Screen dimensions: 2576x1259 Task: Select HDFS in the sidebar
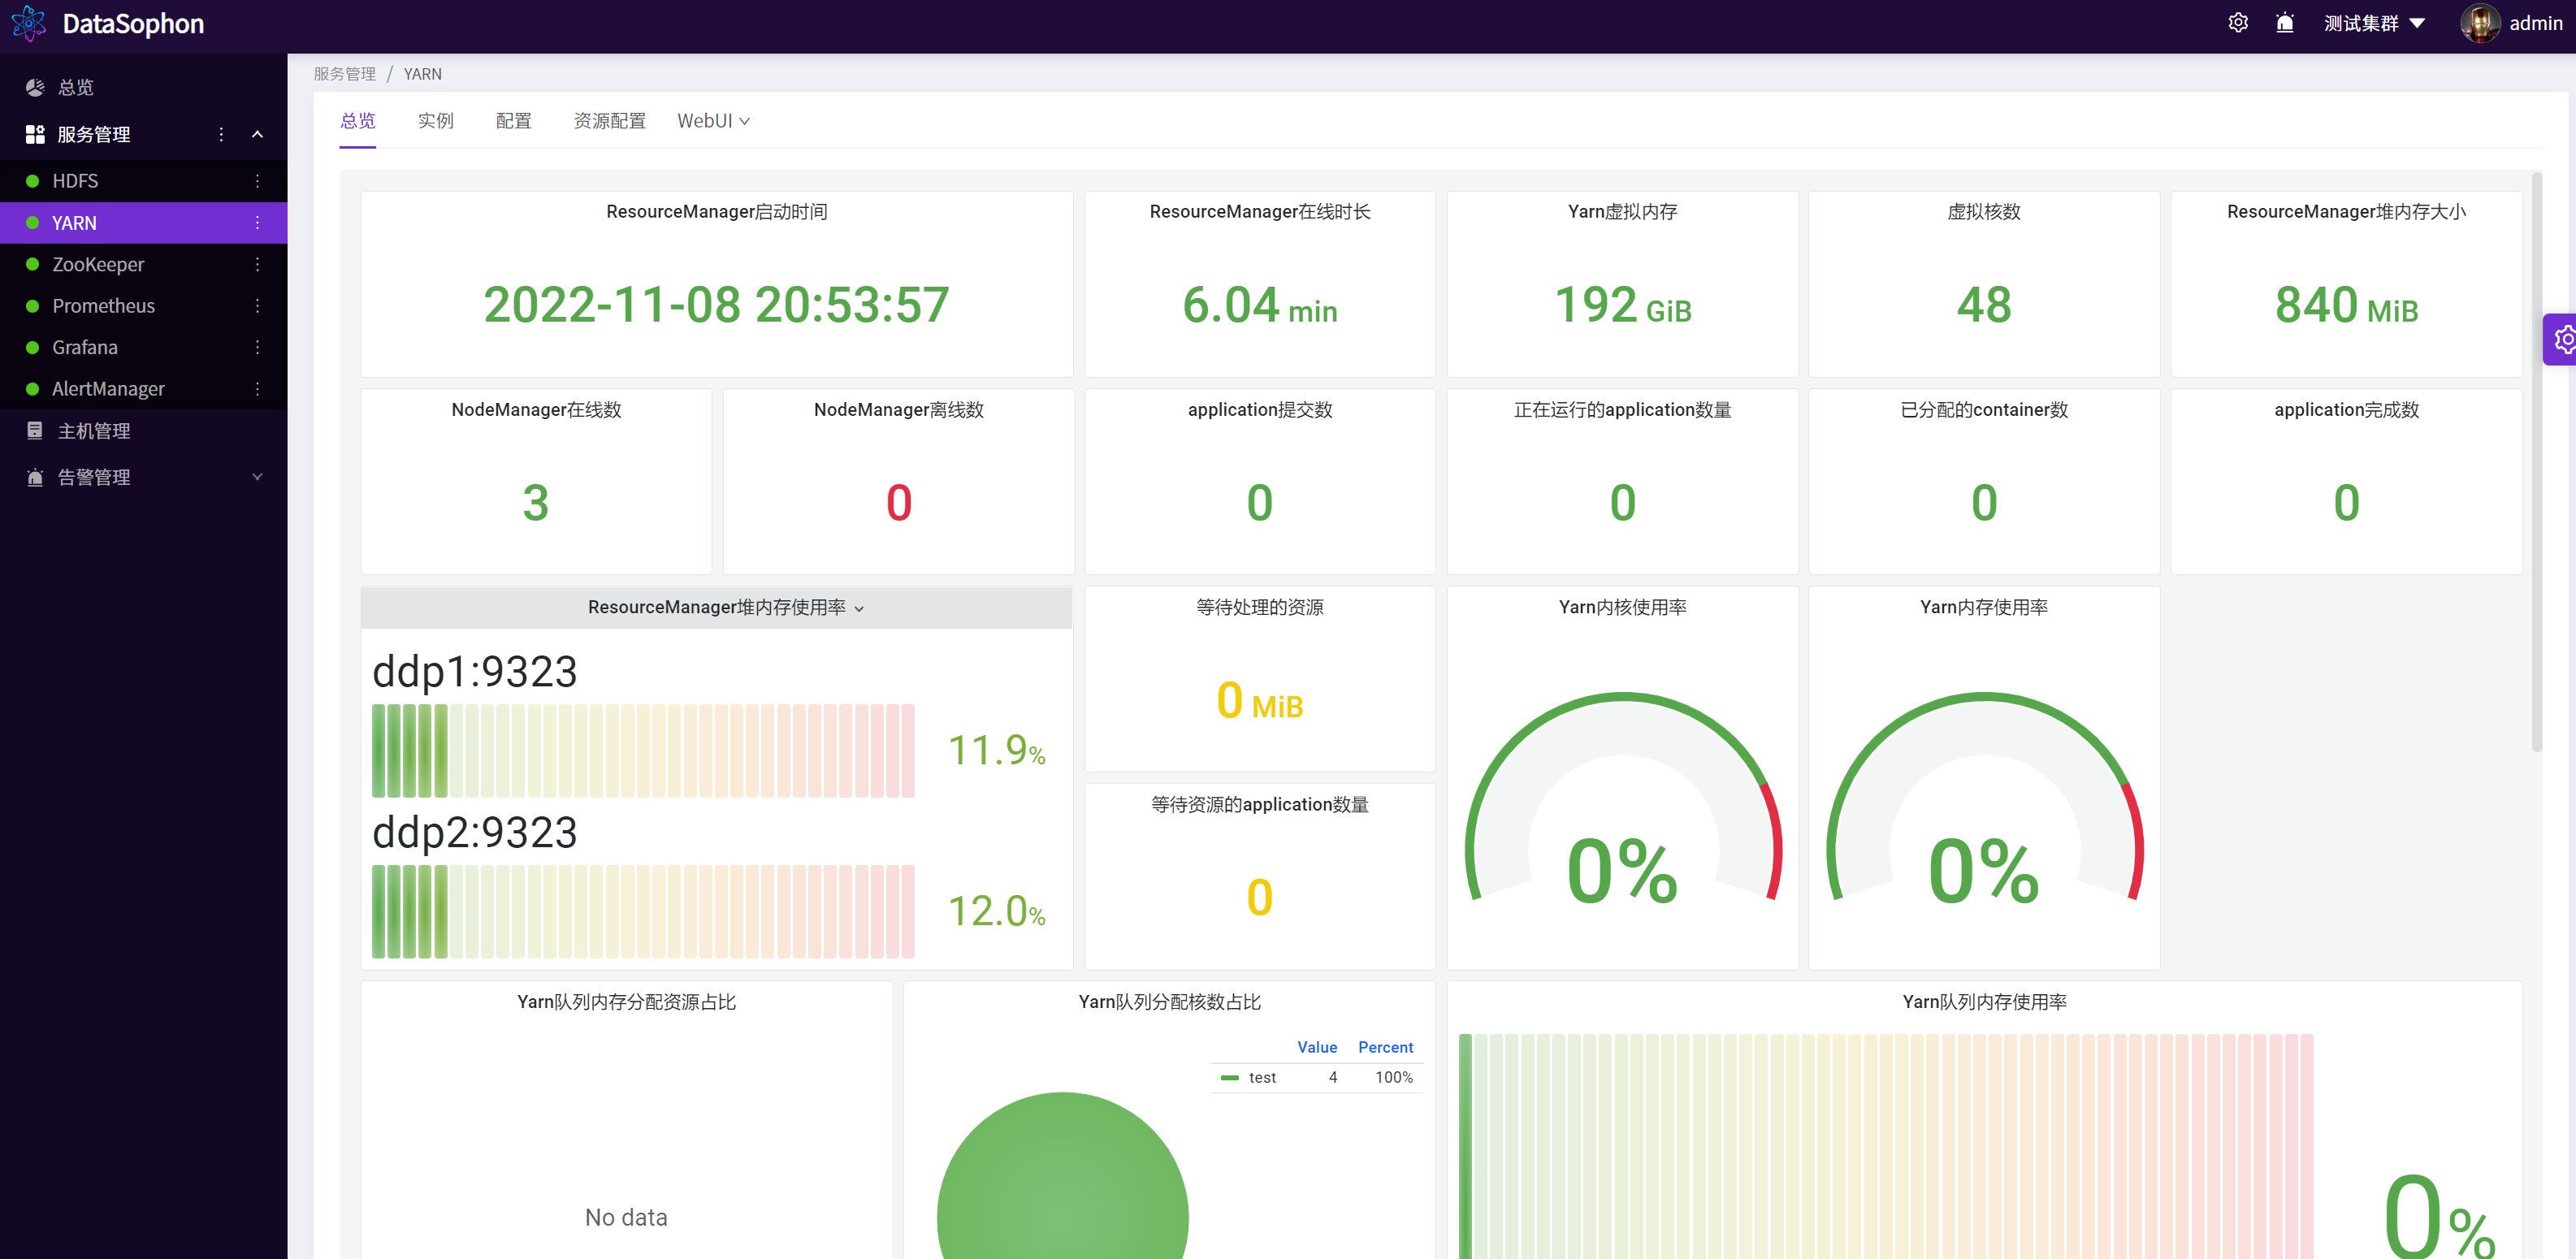click(143, 181)
